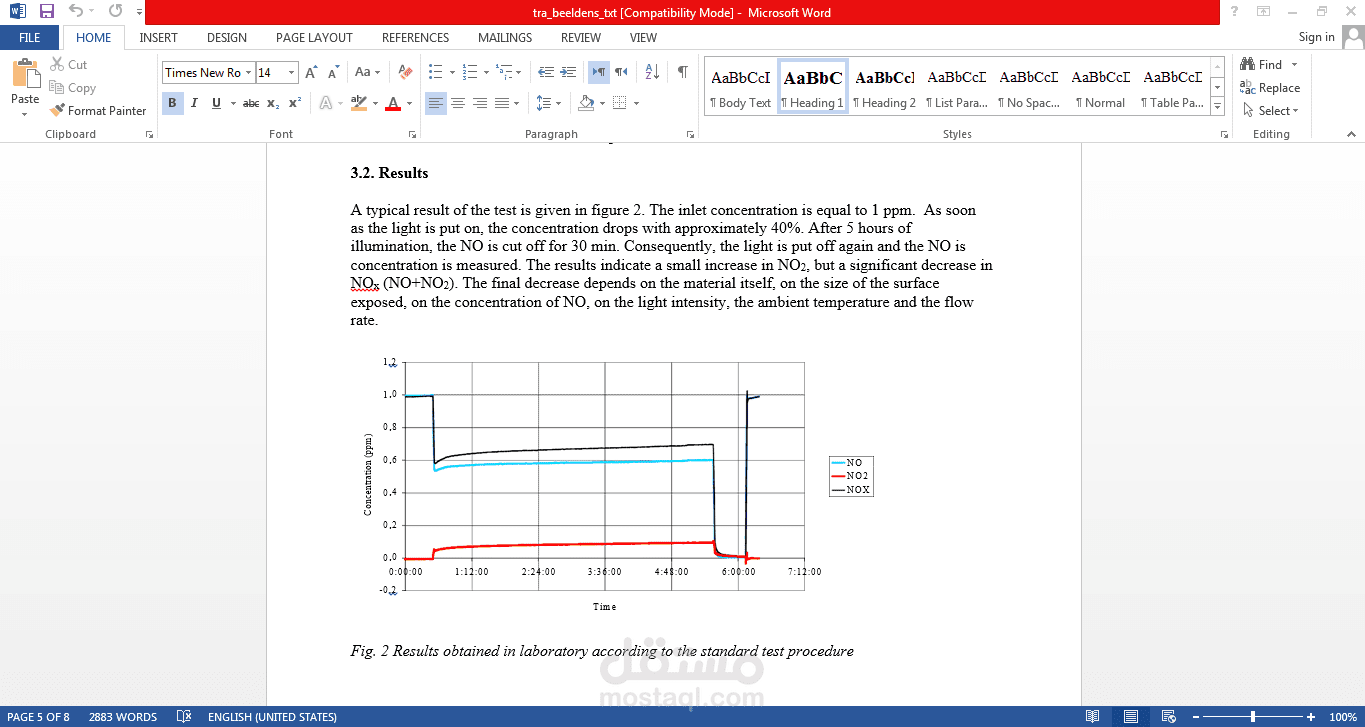Save the document with the floppy icon
This screenshot has width=1365, height=727.
click(47, 12)
